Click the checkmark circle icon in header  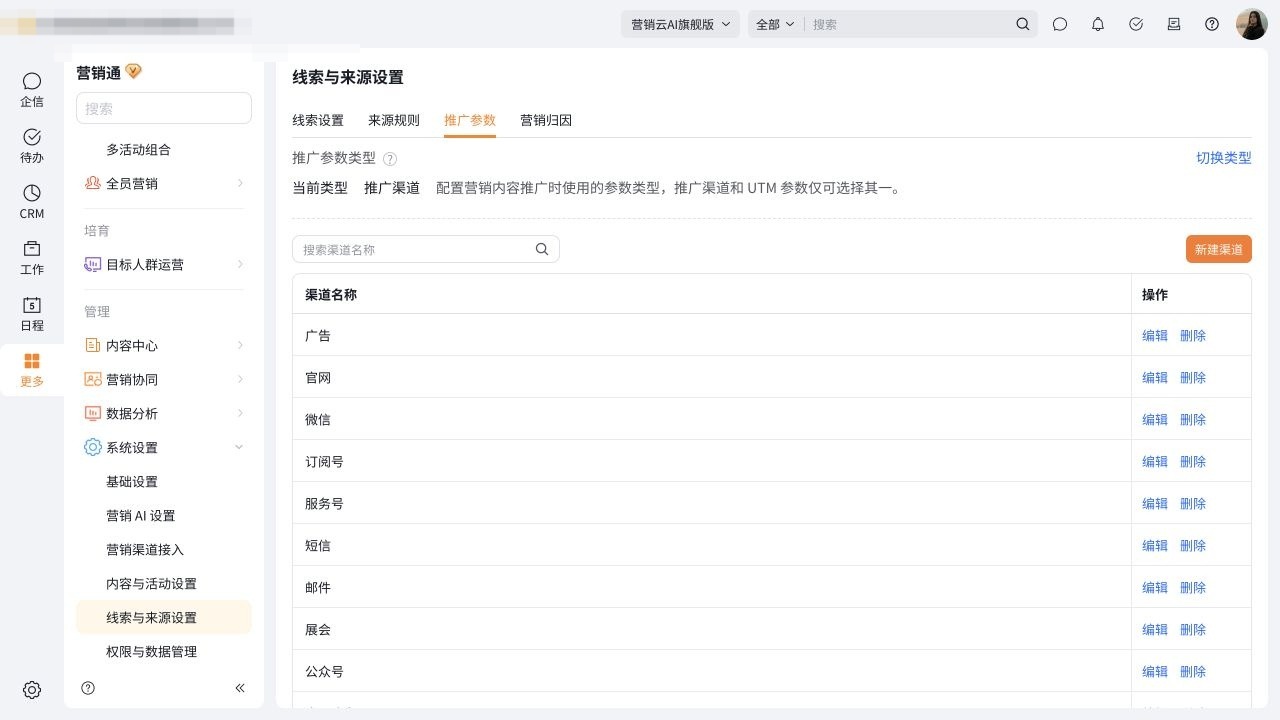point(1136,24)
